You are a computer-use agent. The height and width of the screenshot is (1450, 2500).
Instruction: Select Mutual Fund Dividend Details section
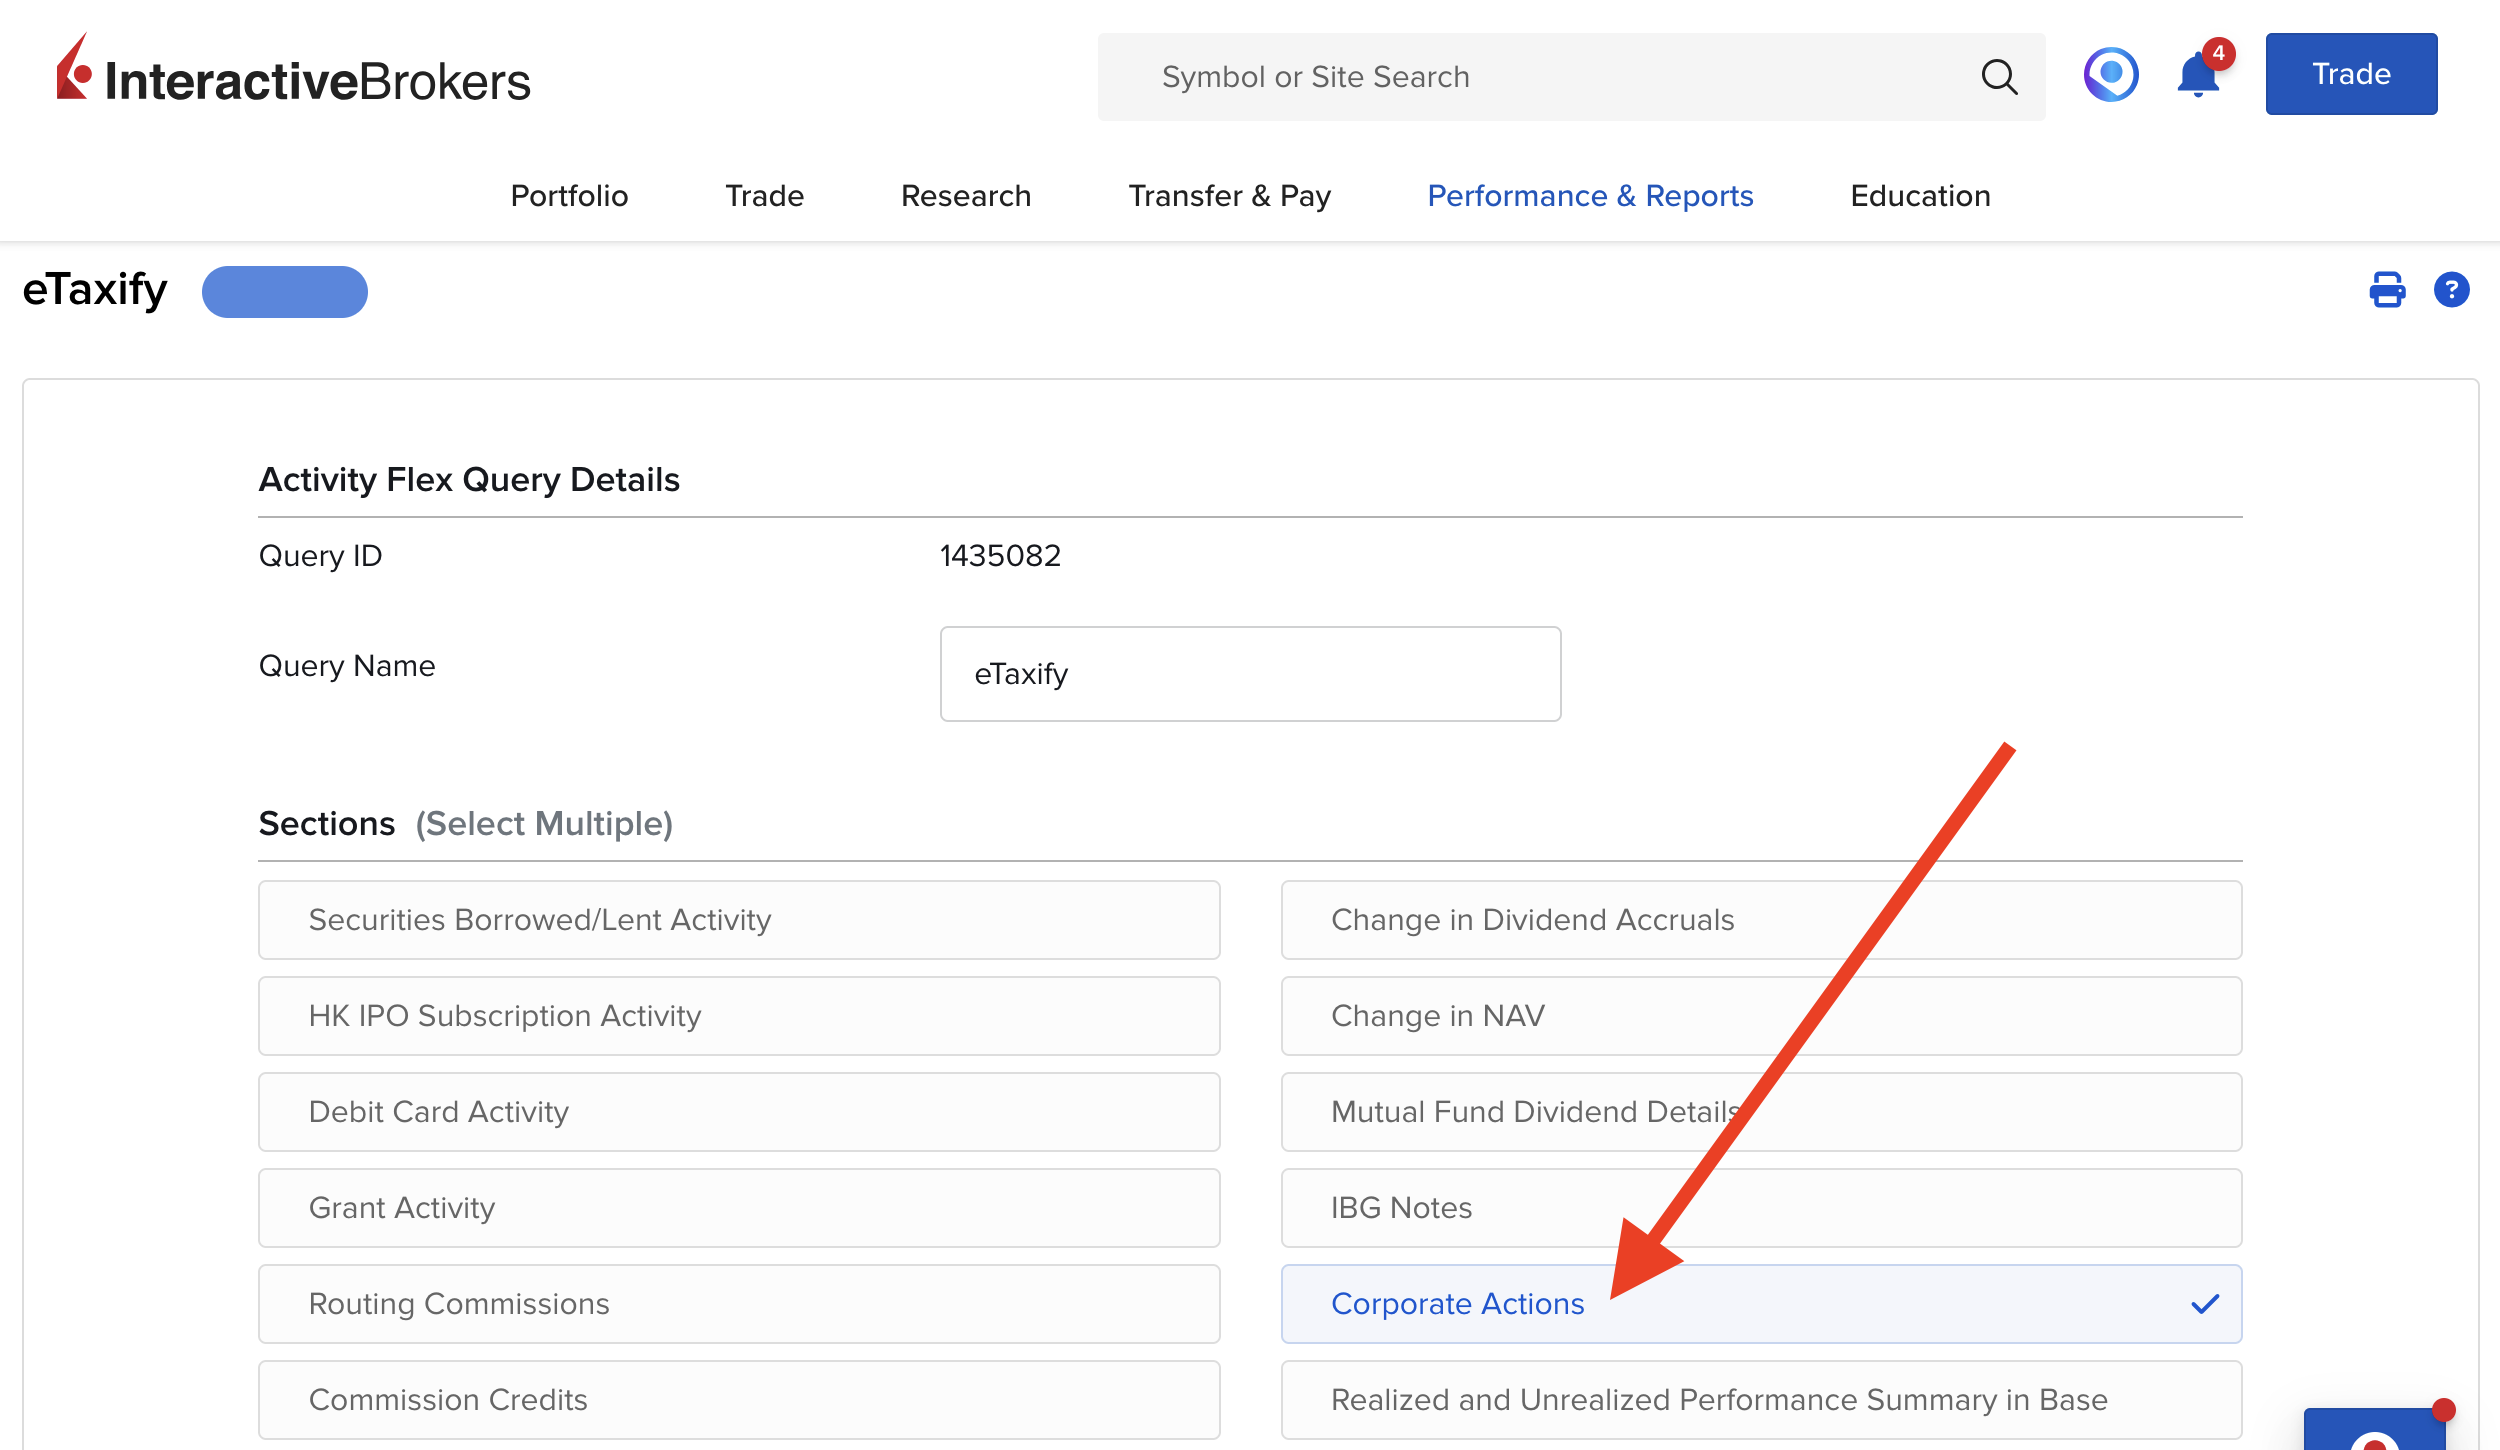tap(1761, 1112)
